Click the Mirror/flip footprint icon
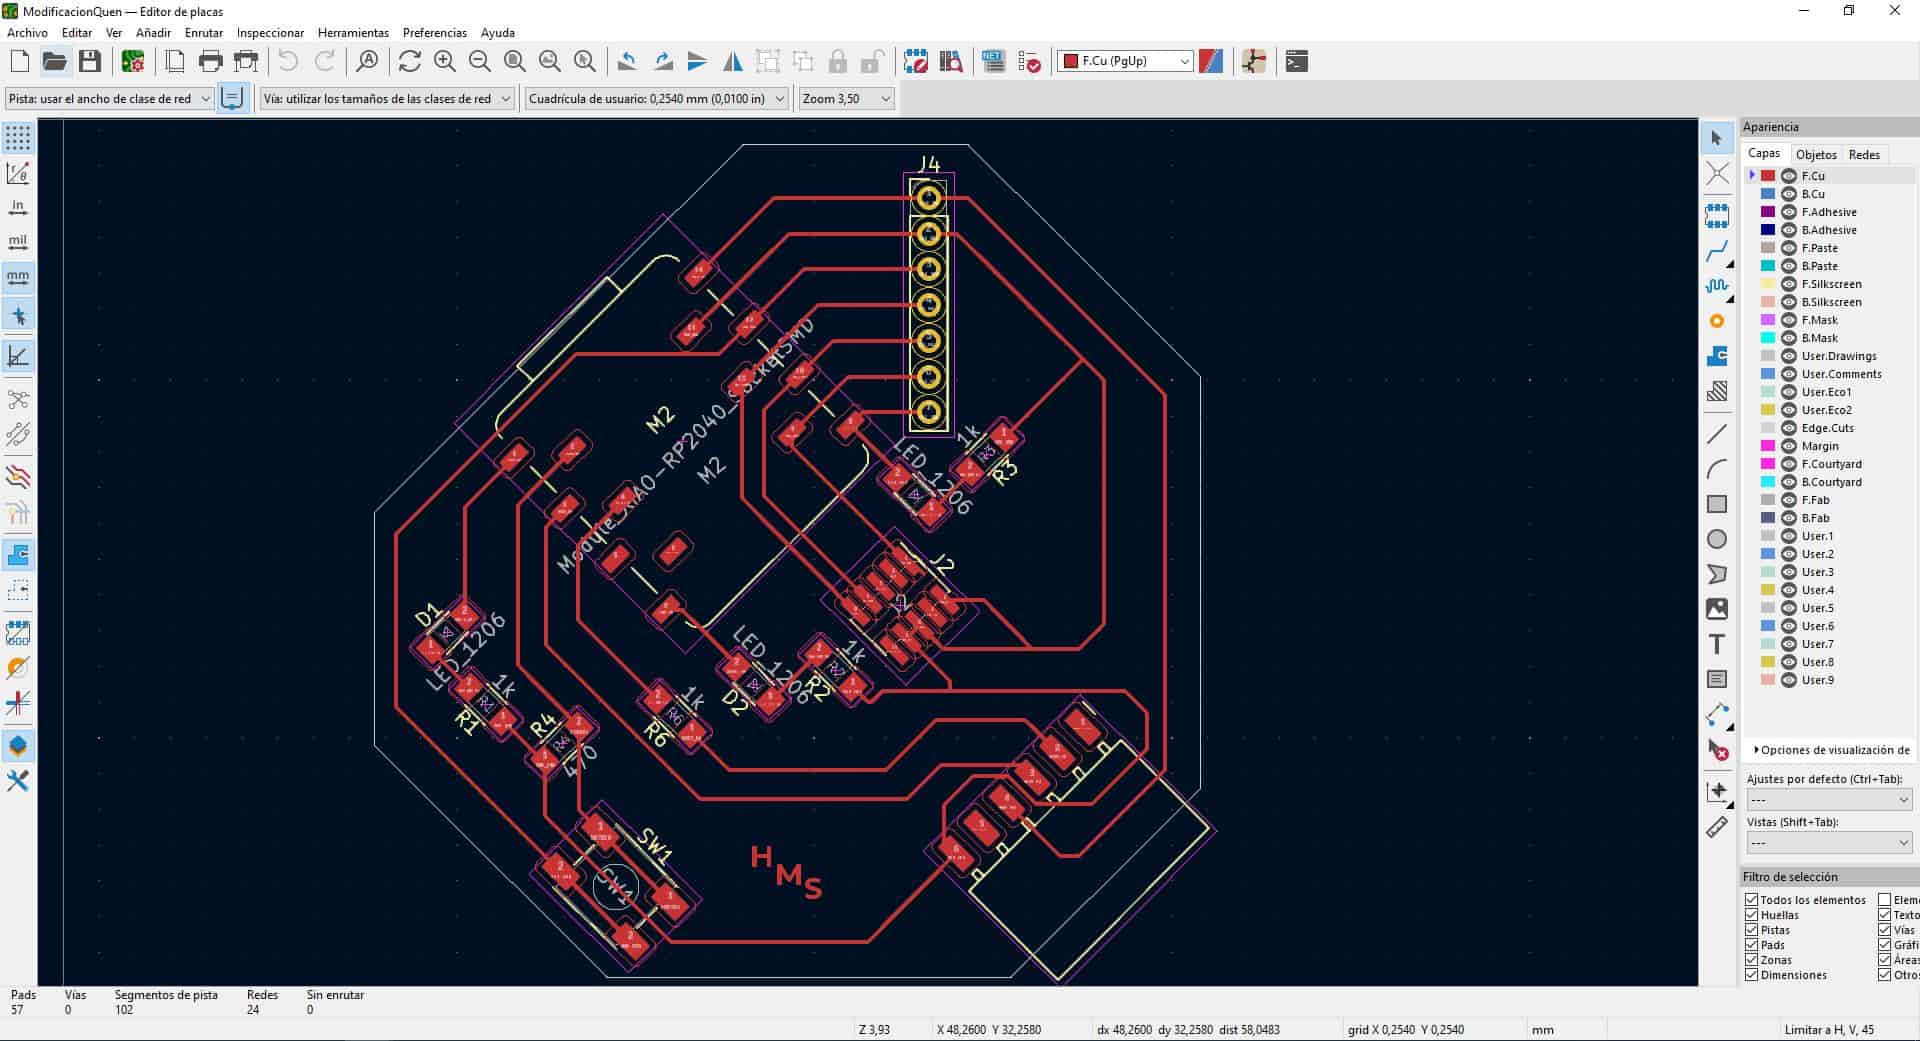This screenshot has height=1041, width=1920. [x=733, y=62]
